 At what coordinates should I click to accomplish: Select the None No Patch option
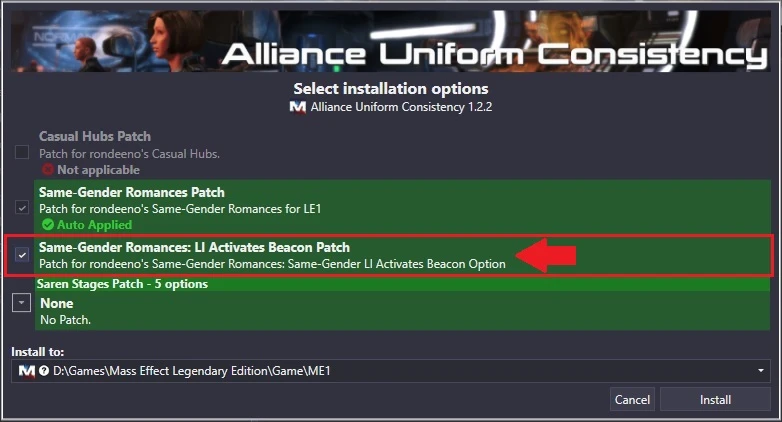coord(402,310)
